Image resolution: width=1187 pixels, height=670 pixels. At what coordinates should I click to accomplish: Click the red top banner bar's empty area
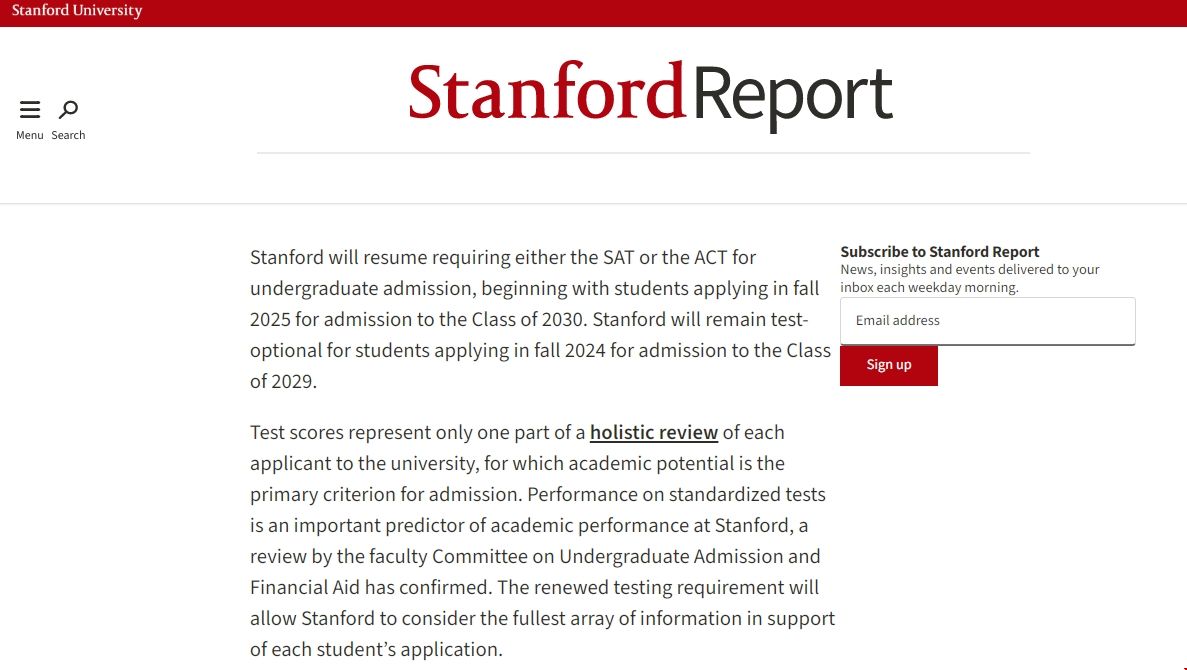700,13
